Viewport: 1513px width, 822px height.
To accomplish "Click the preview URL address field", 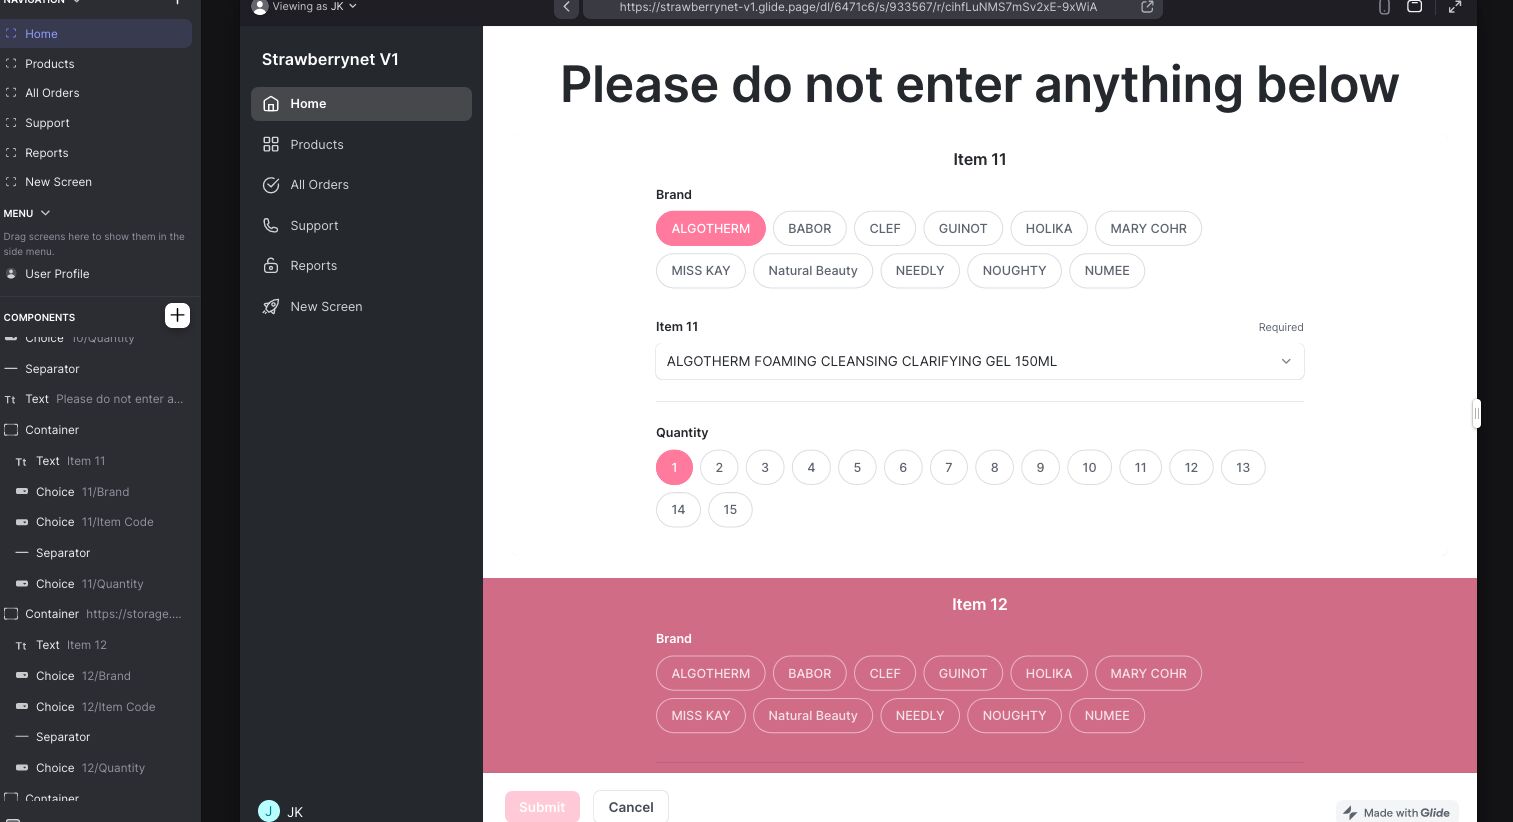I will [x=859, y=7].
